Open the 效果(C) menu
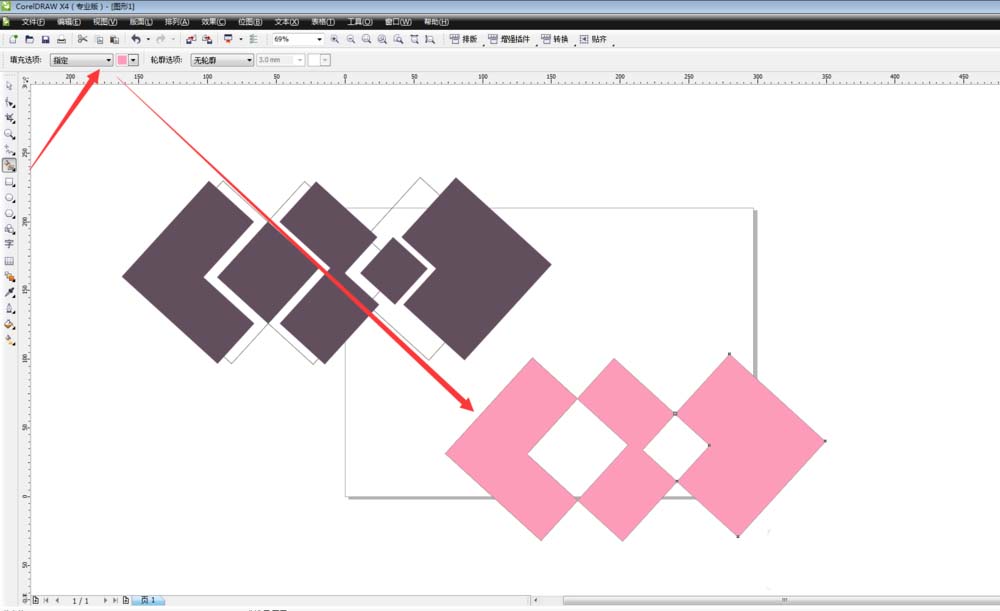Viewport: 1000px width, 611px height. click(214, 22)
